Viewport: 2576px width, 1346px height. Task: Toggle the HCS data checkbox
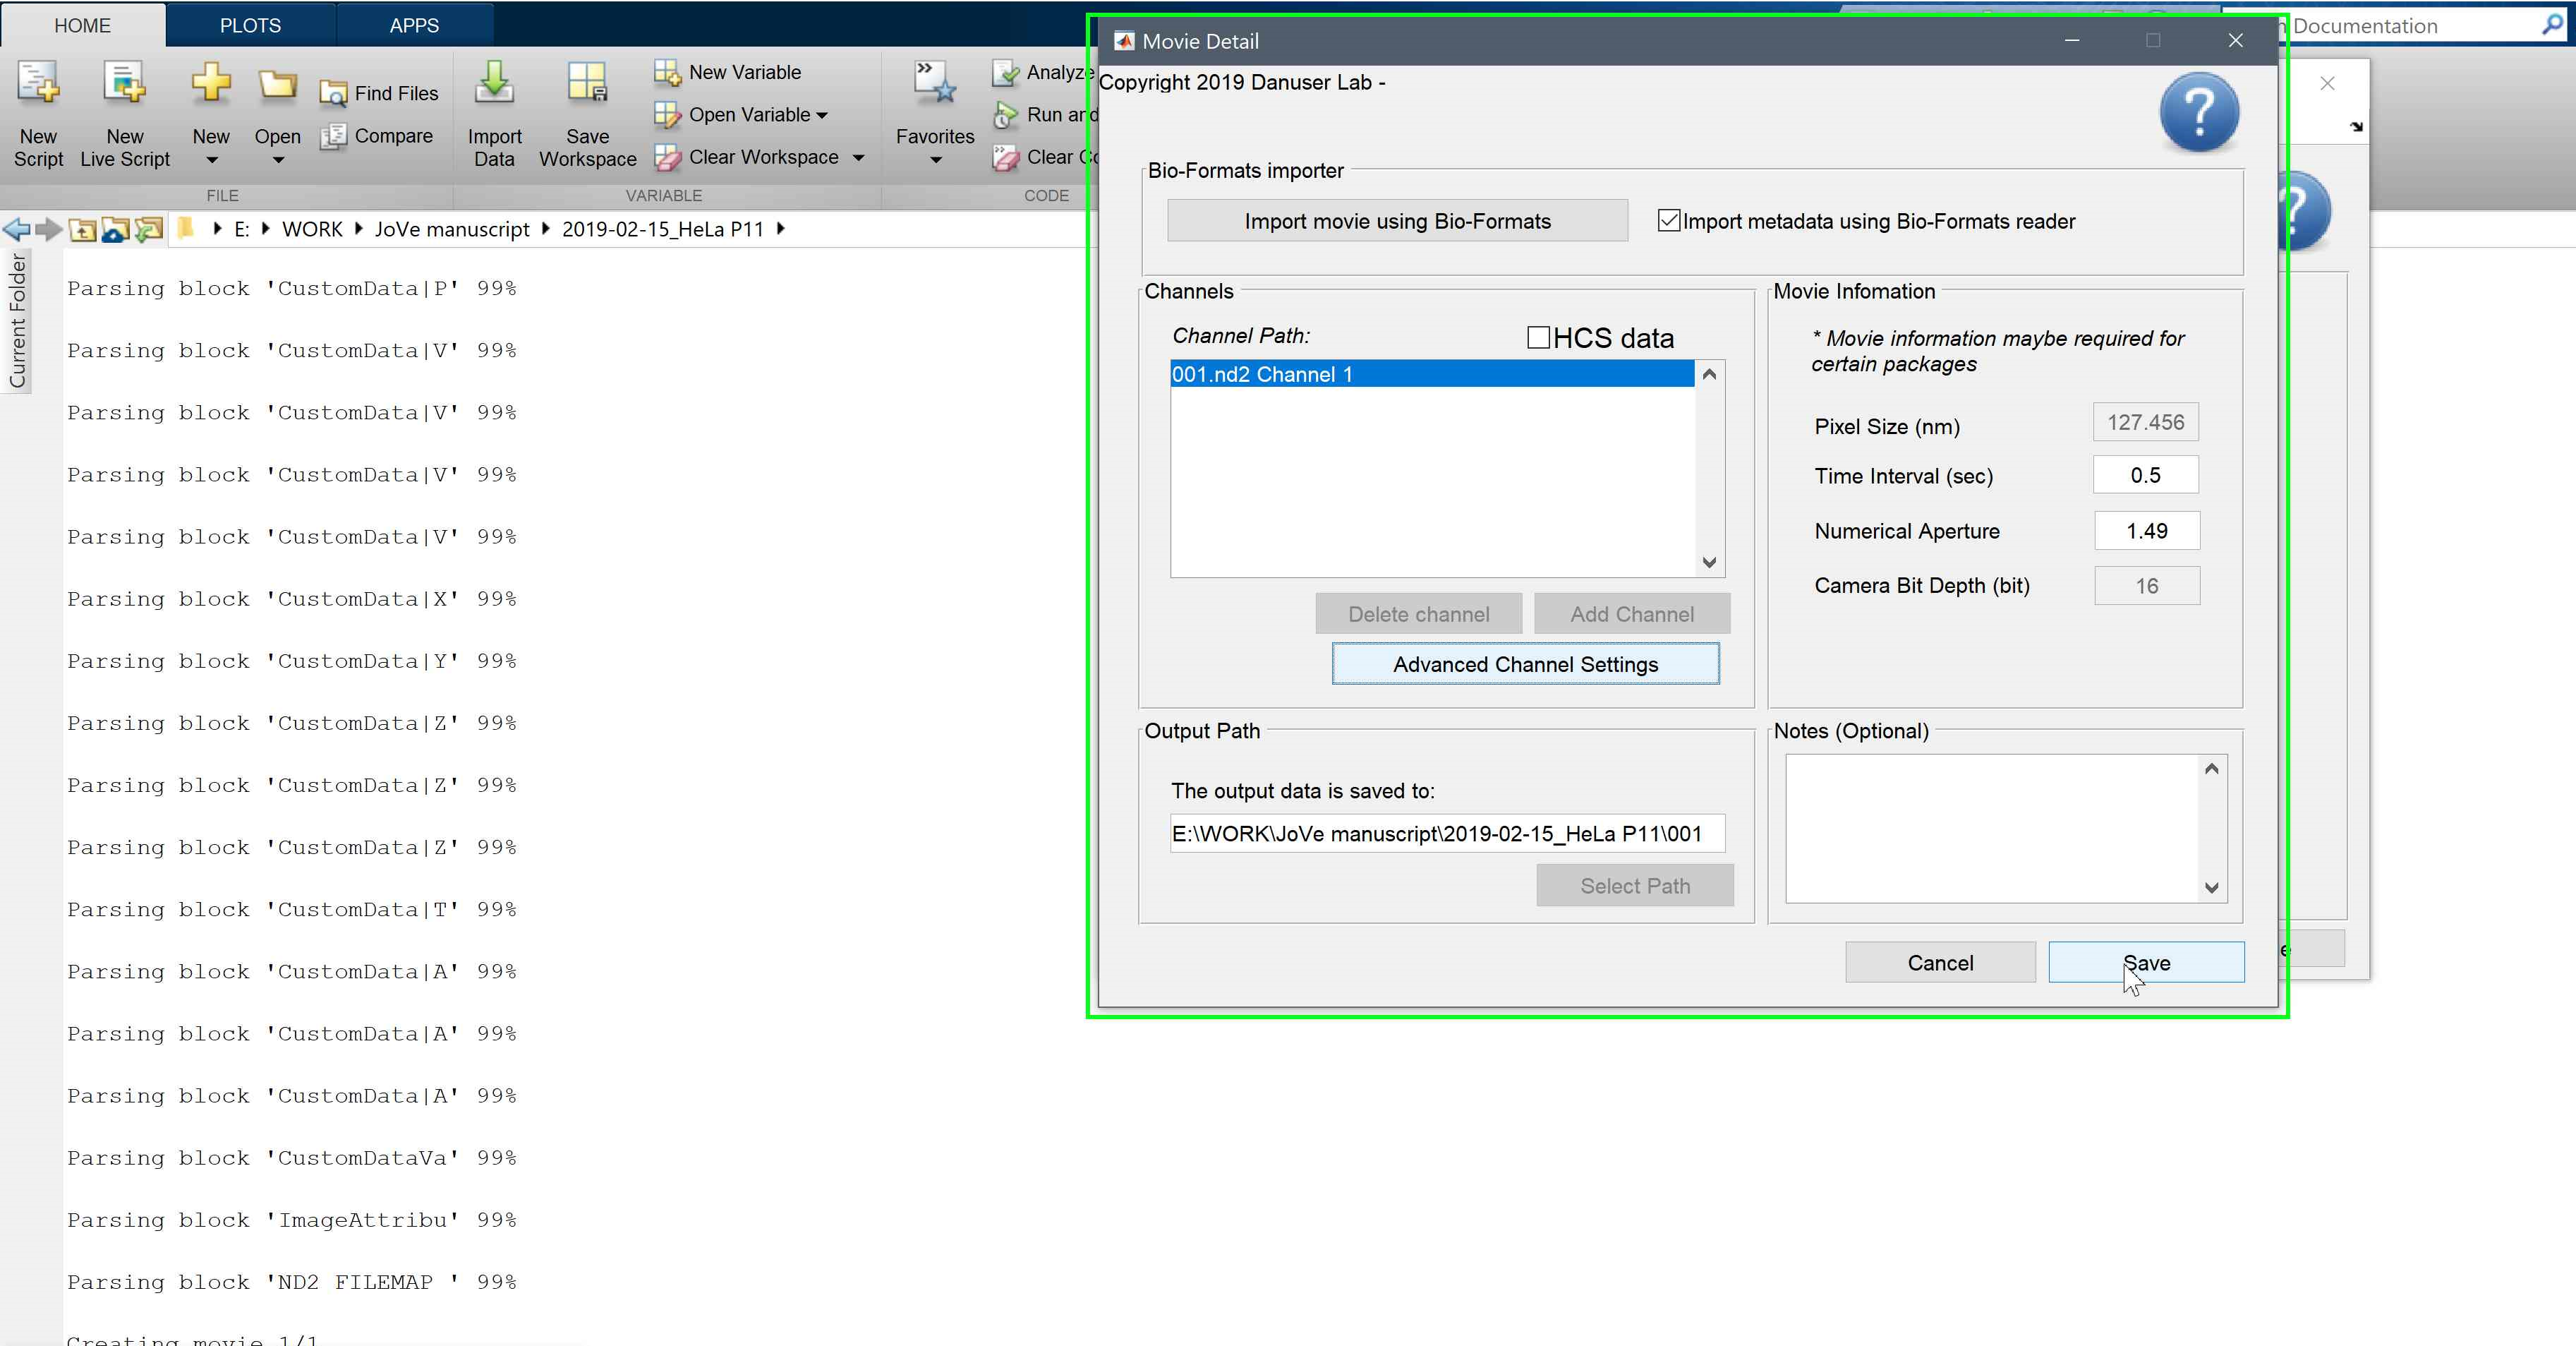coord(1538,338)
